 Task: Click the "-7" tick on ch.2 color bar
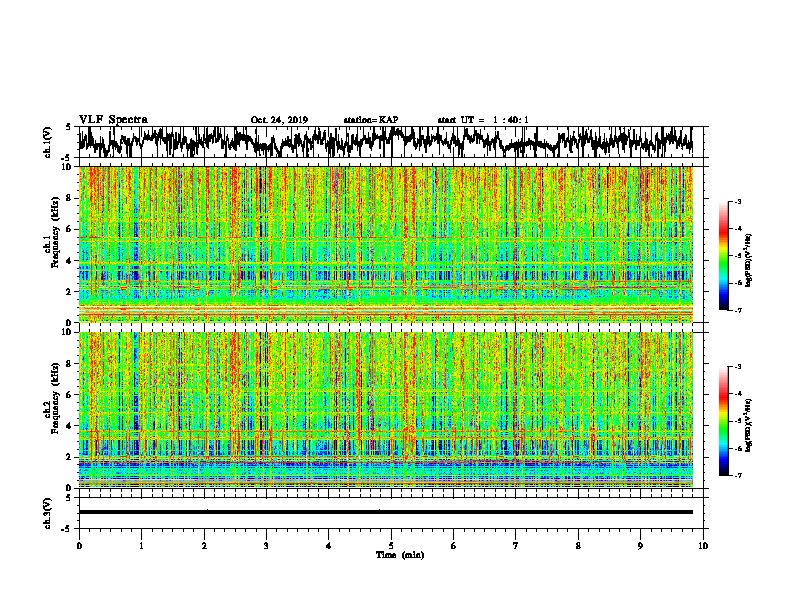(x=738, y=475)
